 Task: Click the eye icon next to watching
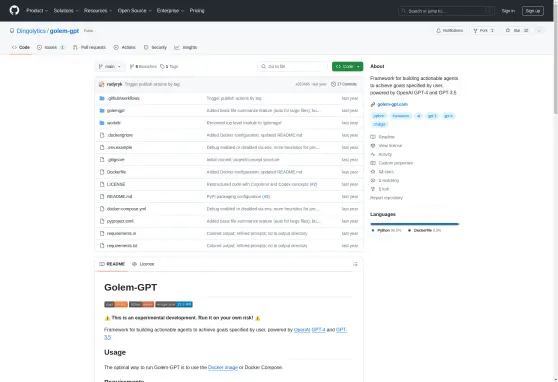click(x=373, y=180)
